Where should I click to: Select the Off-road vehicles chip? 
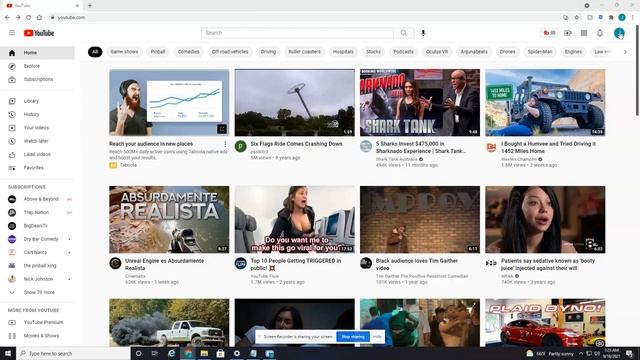230,52
